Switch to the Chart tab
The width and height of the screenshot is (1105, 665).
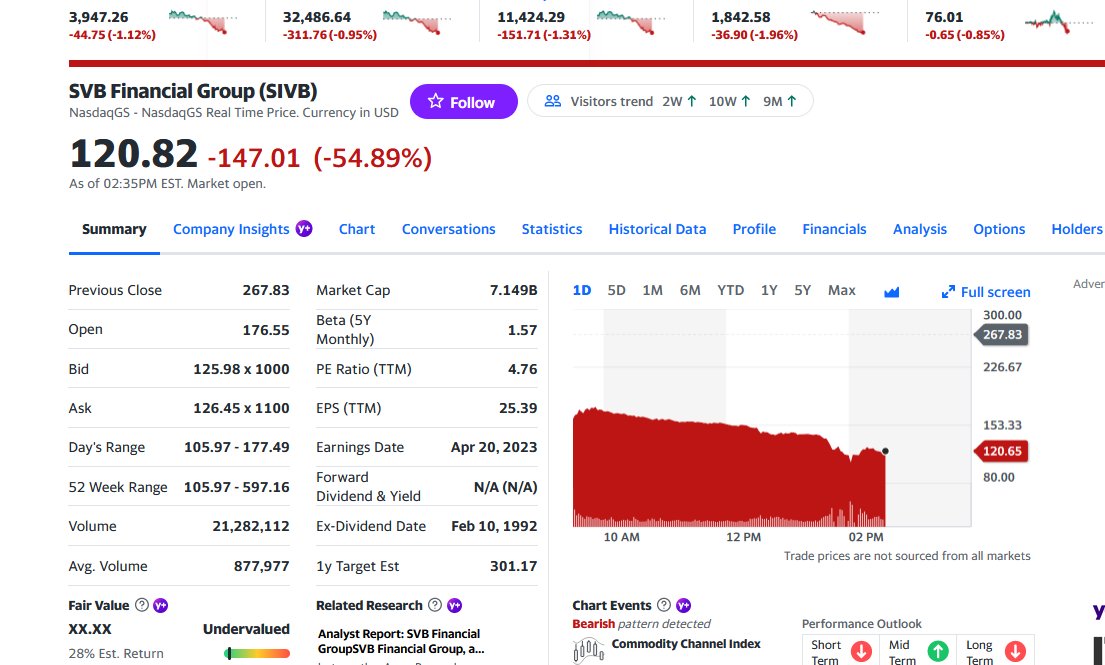coord(357,229)
